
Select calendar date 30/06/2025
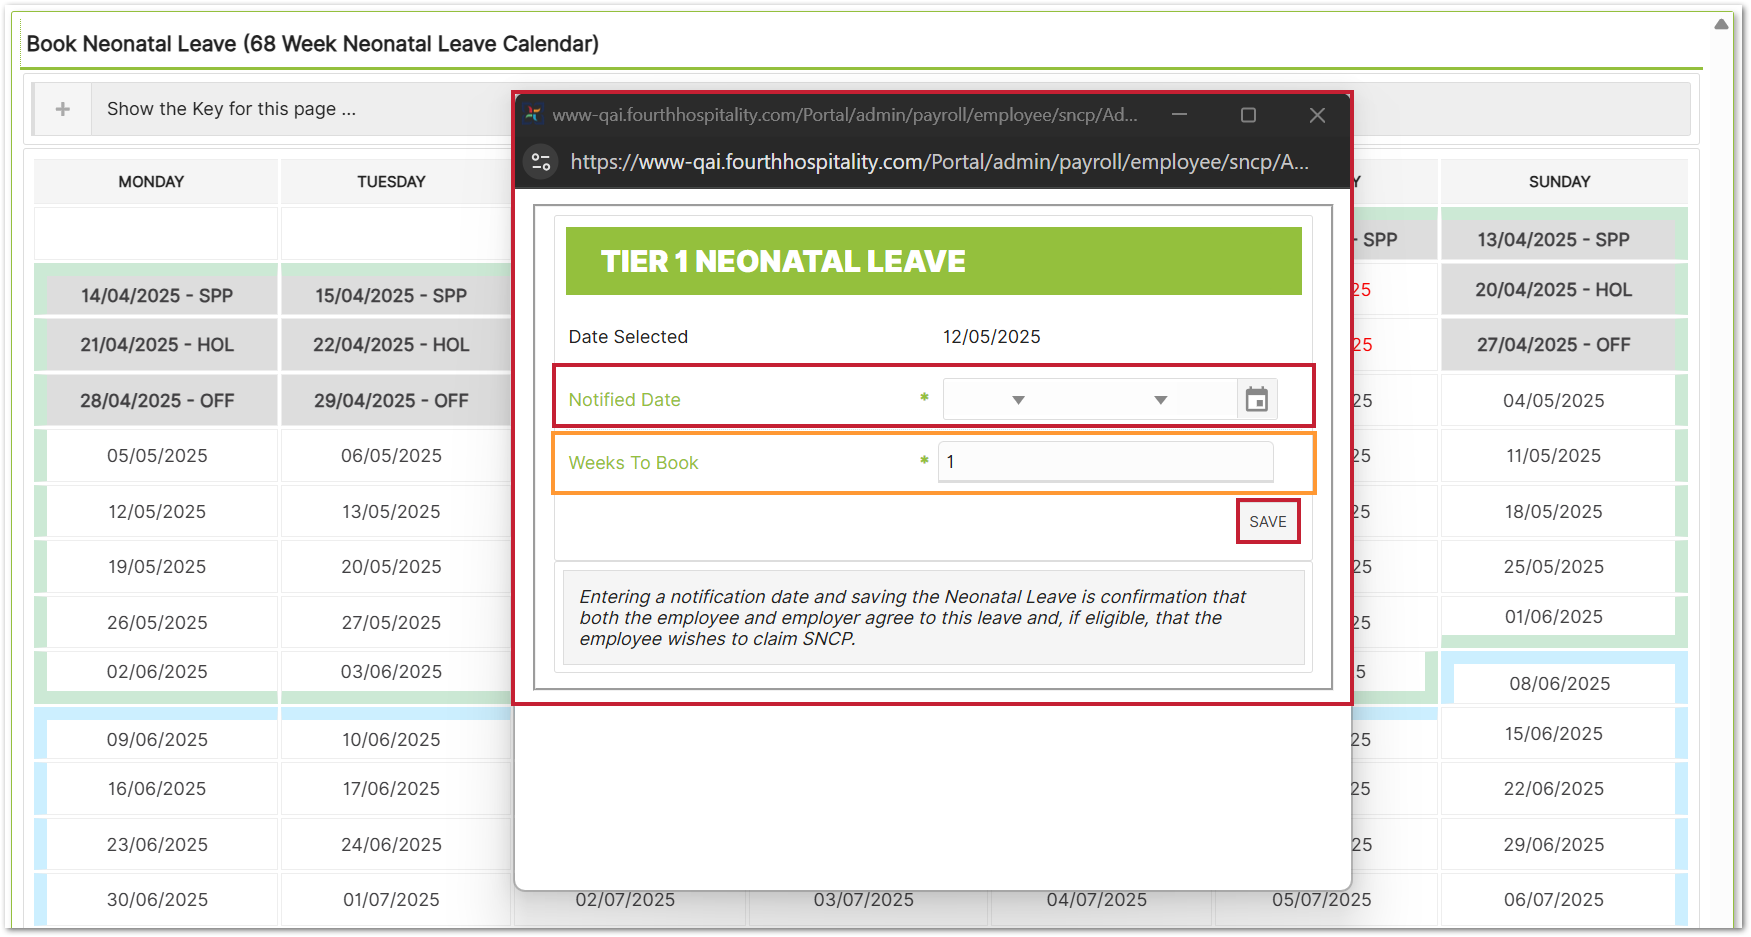point(157,900)
